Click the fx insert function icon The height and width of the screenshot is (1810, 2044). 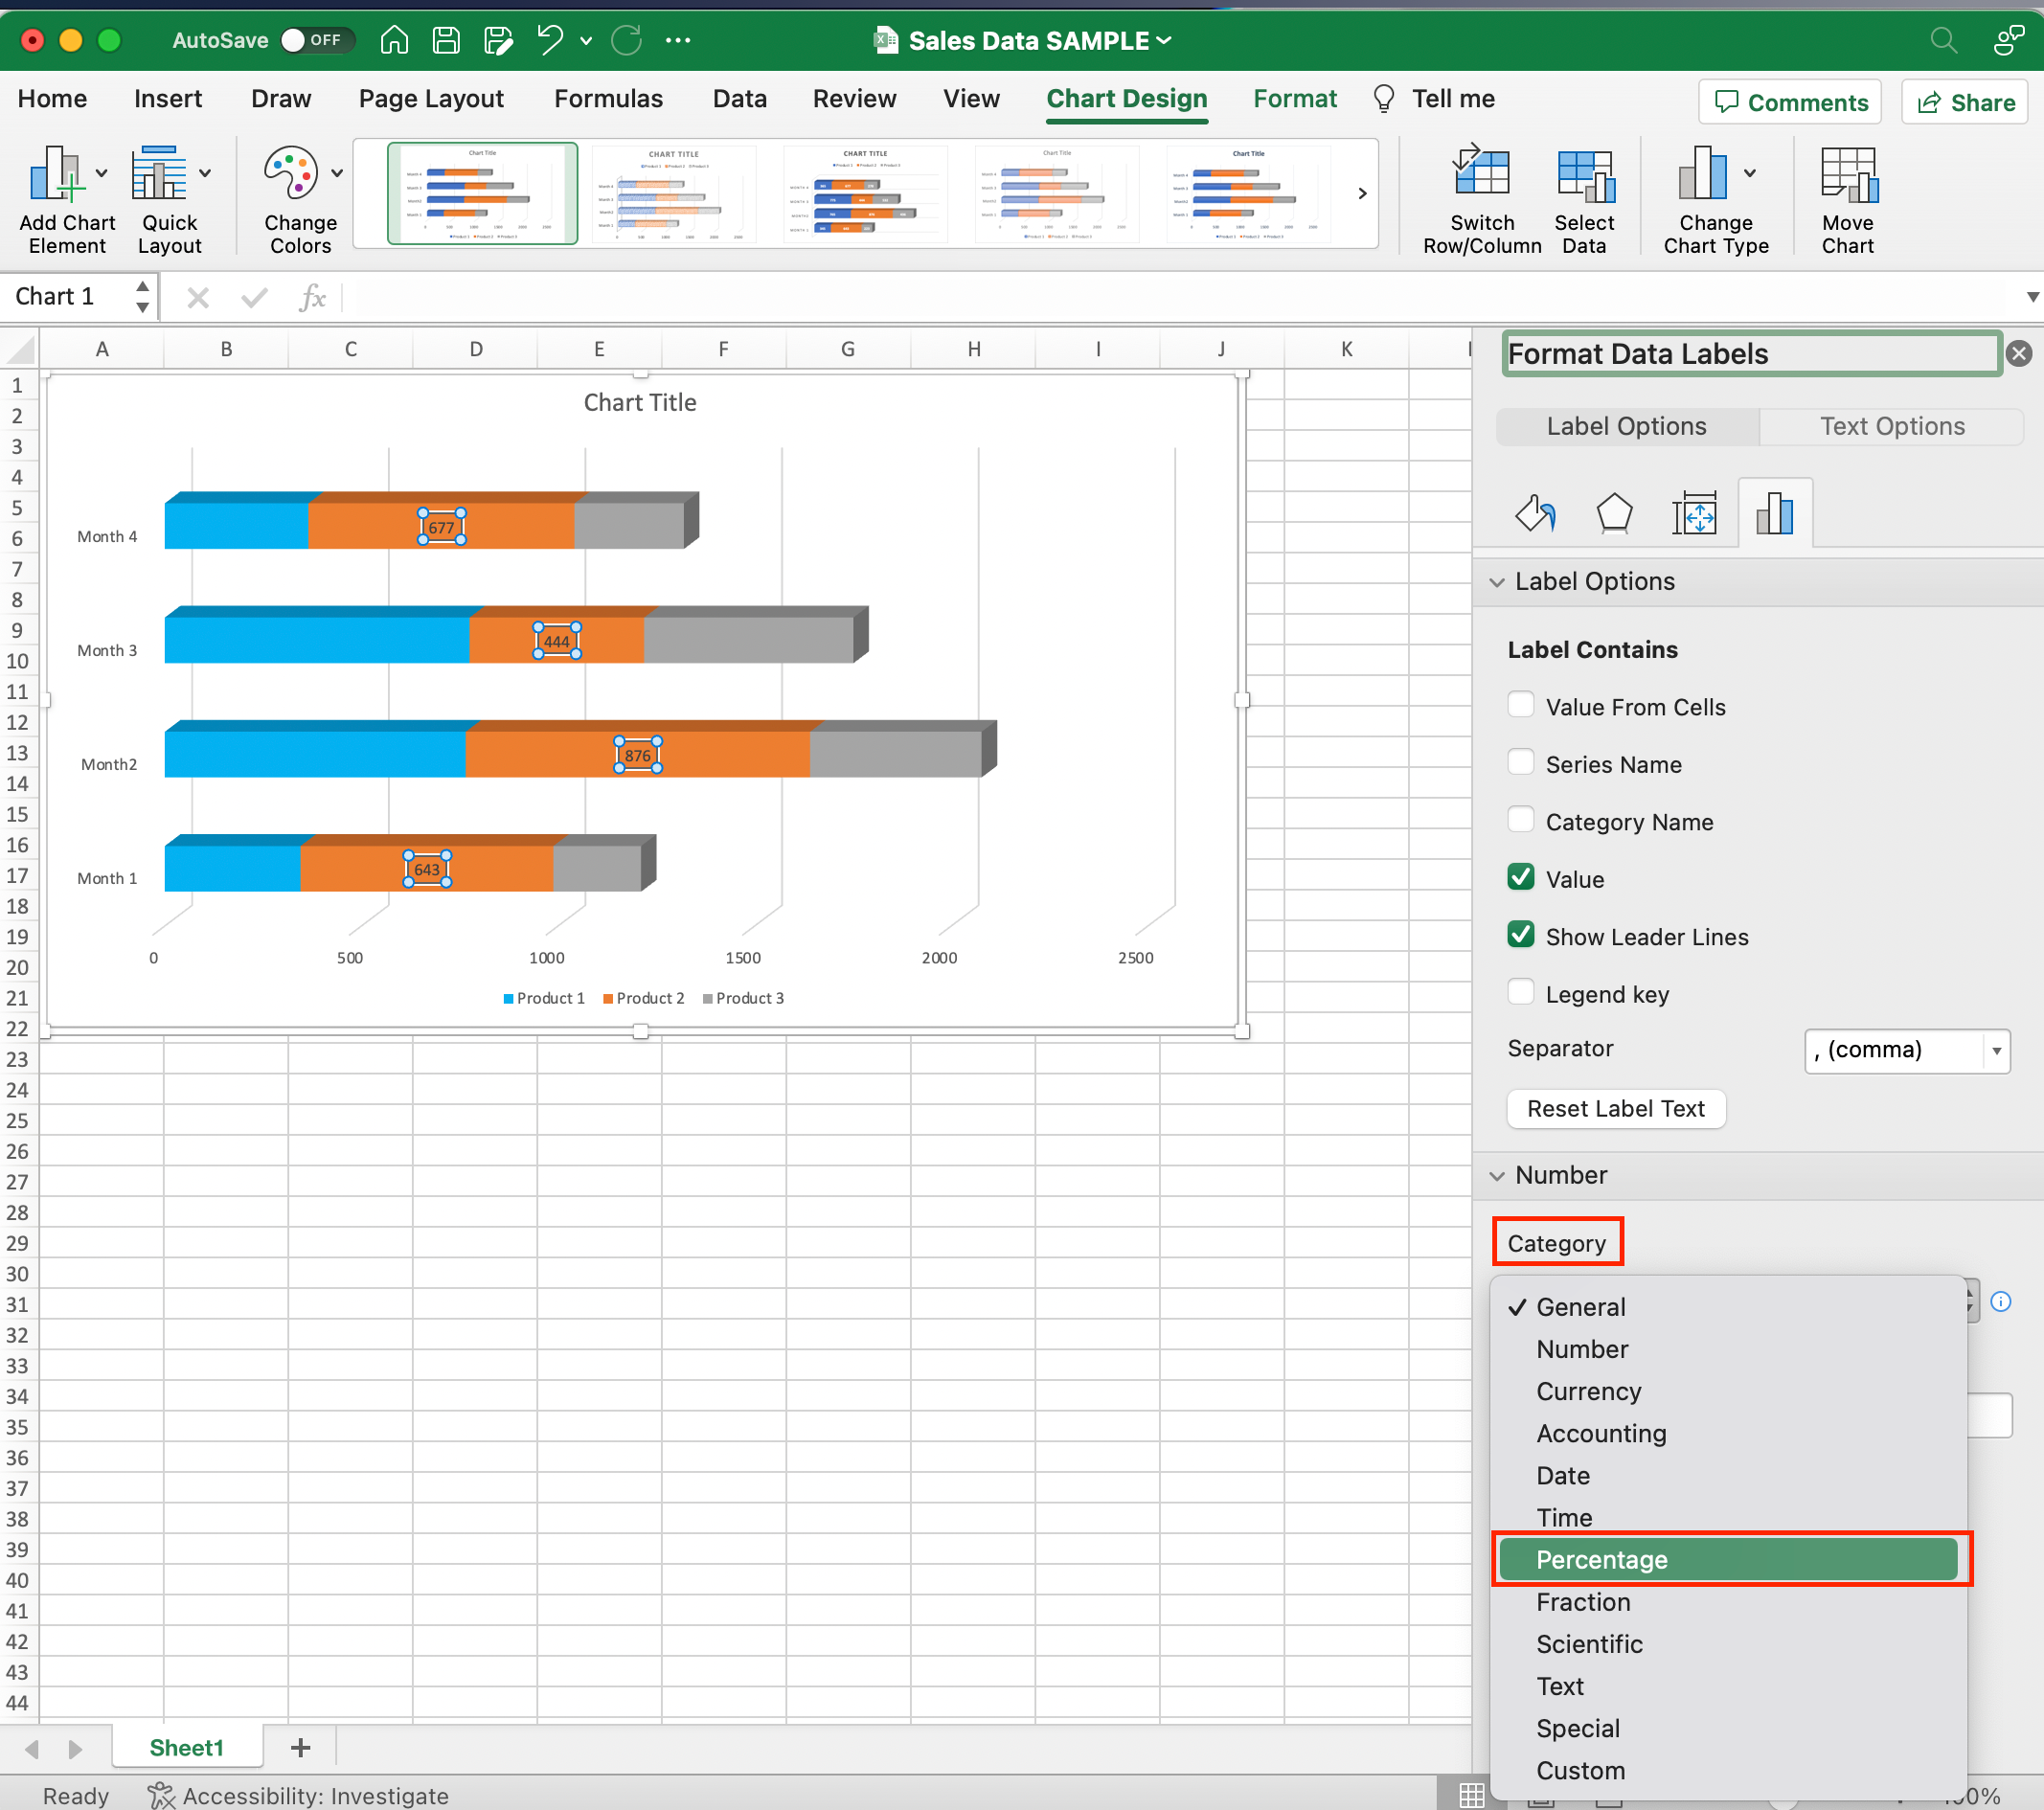tap(313, 297)
